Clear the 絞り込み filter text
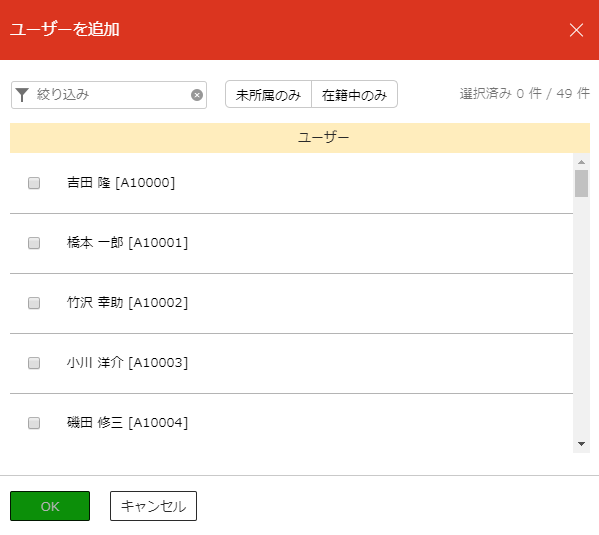 (x=197, y=95)
